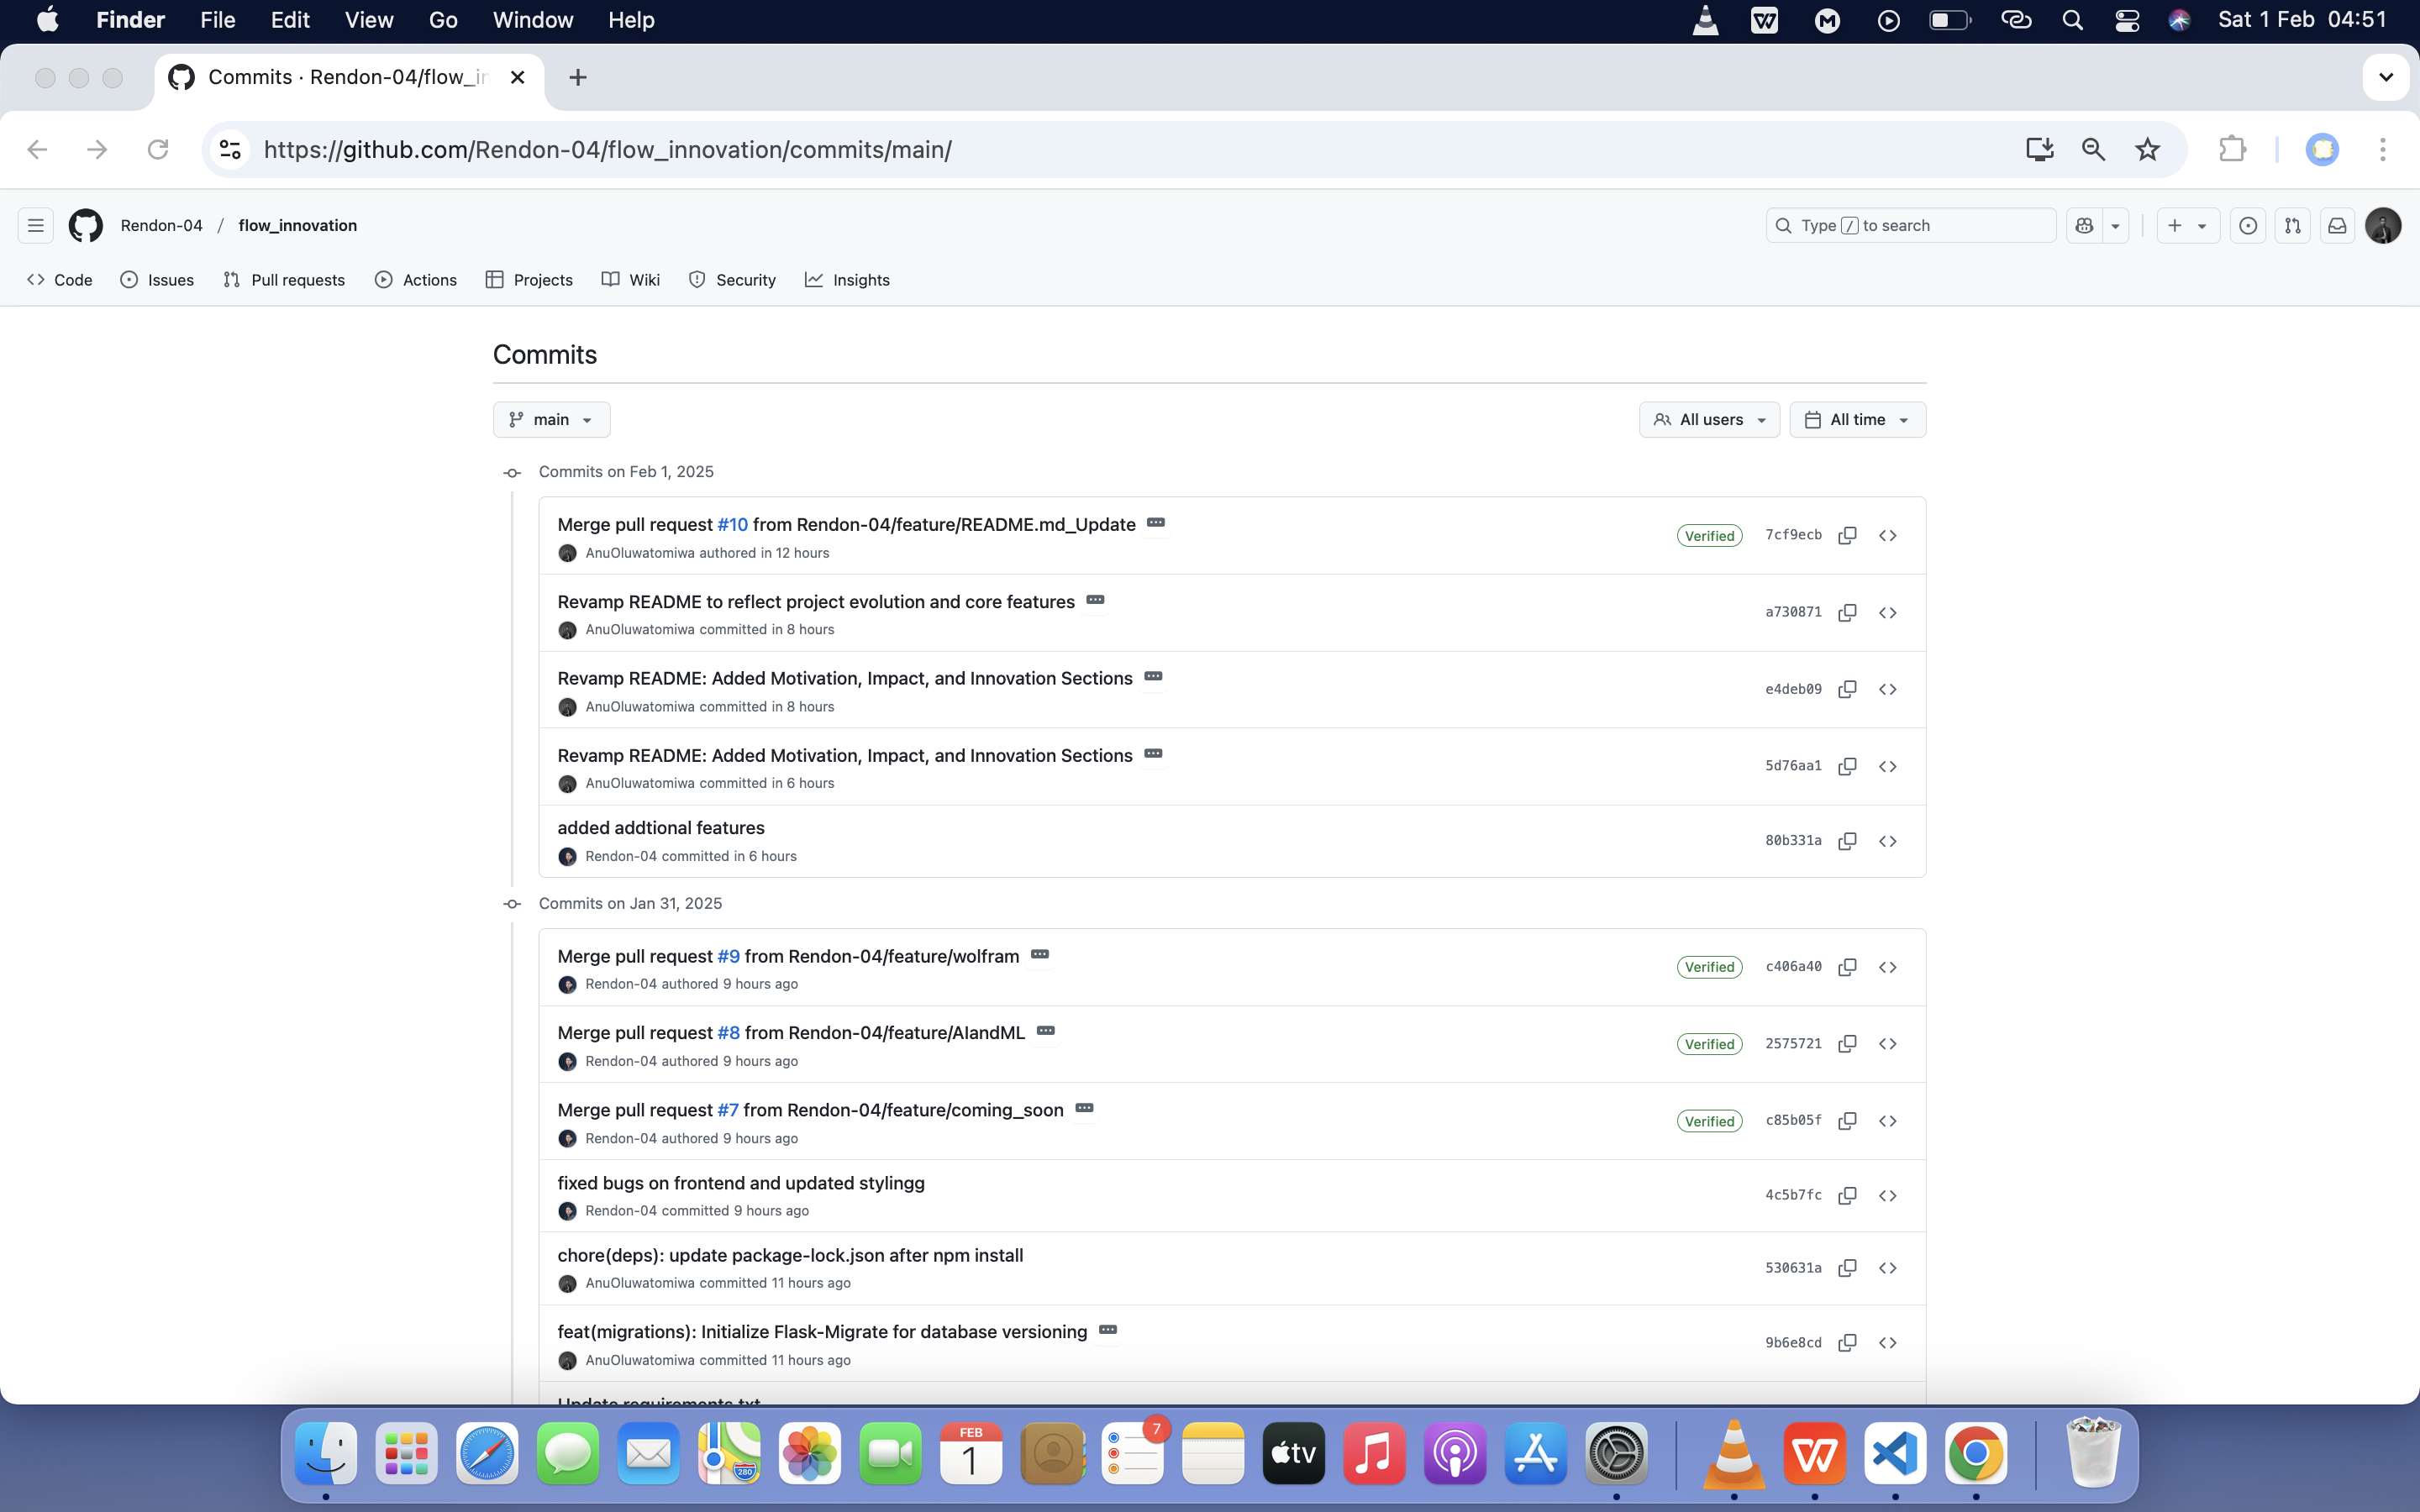
Task: Expand commit message for pull request #10
Action: [x=1156, y=523]
